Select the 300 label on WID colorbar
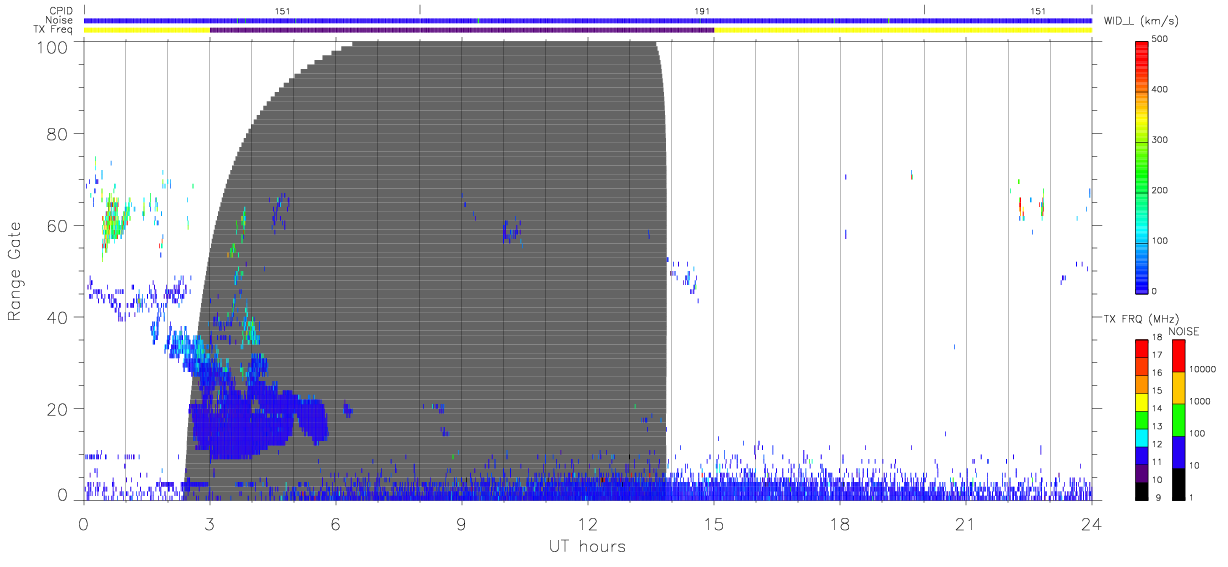This screenshot has height=567, width=1228. tap(1160, 140)
